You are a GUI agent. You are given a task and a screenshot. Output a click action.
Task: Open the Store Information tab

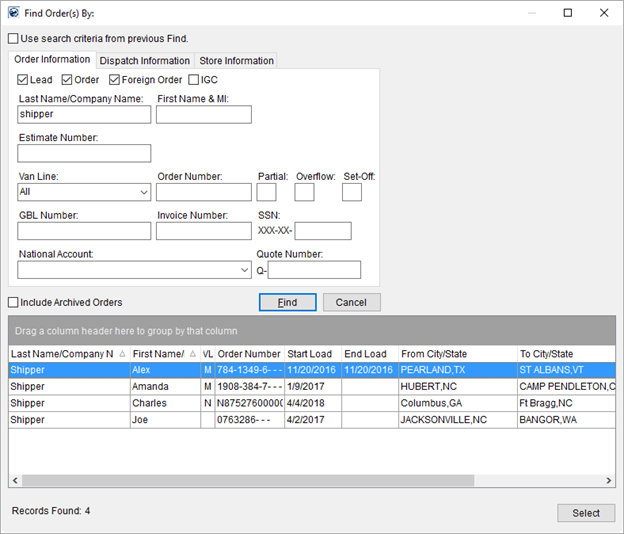[x=236, y=61]
